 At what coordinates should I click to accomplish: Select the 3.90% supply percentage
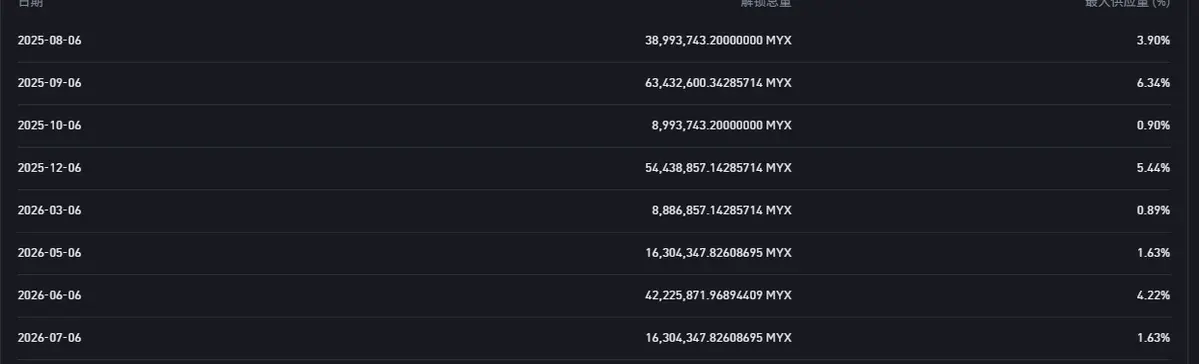click(1153, 41)
